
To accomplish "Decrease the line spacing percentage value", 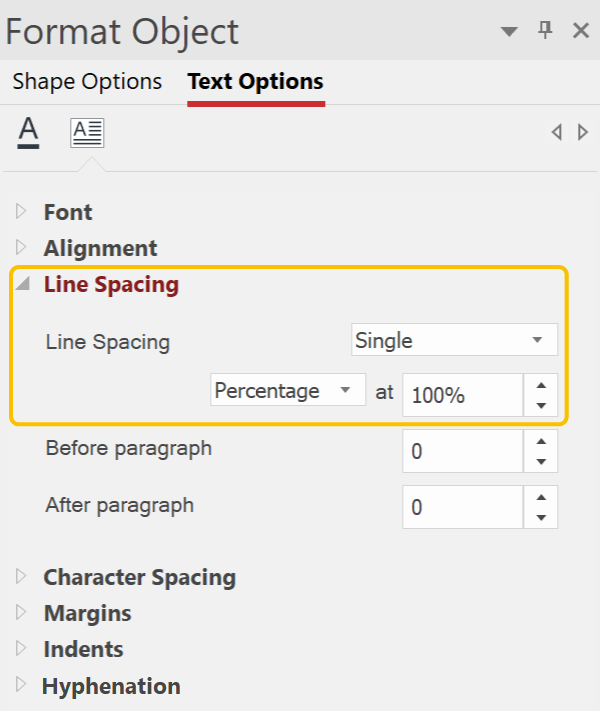I will (541, 405).
